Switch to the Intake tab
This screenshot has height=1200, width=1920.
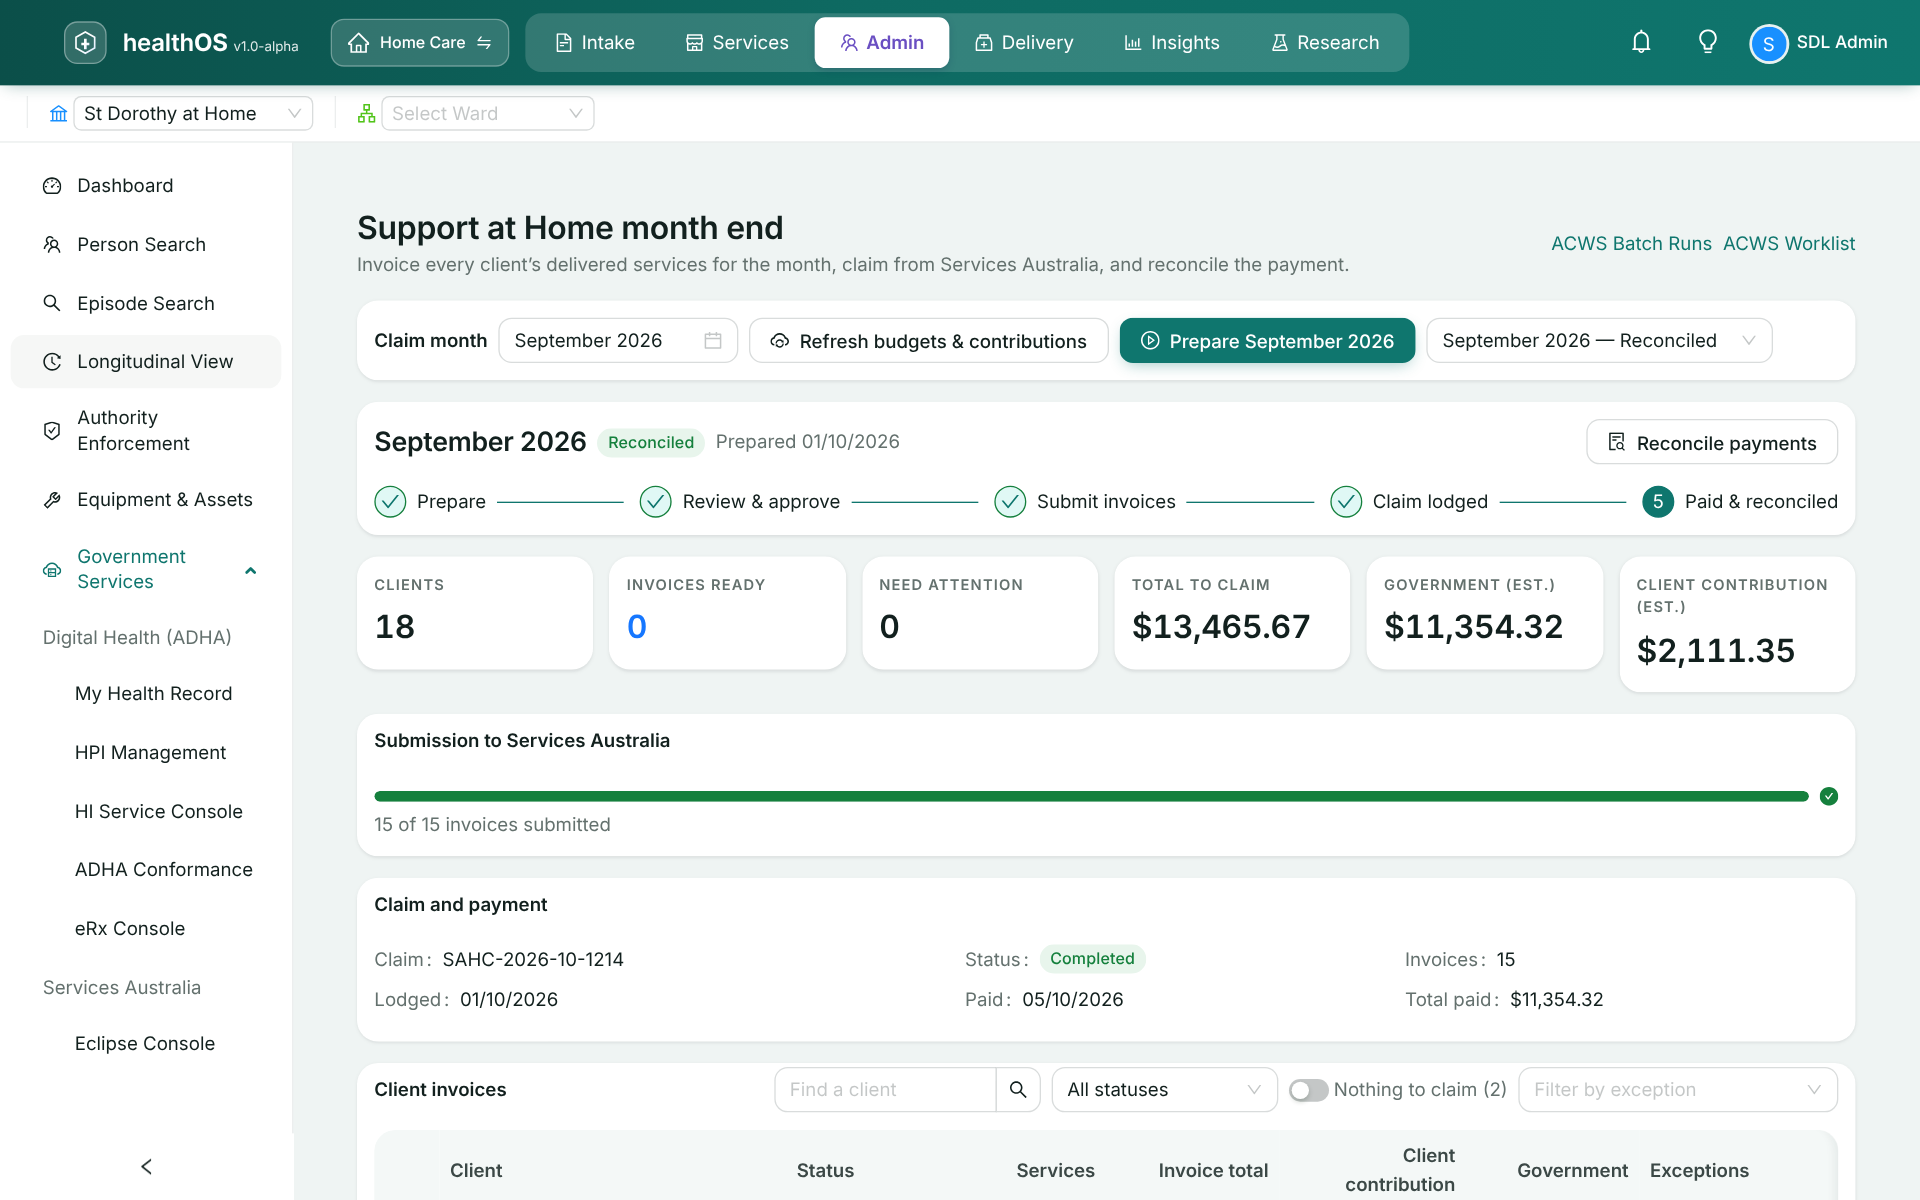(595, 42)
